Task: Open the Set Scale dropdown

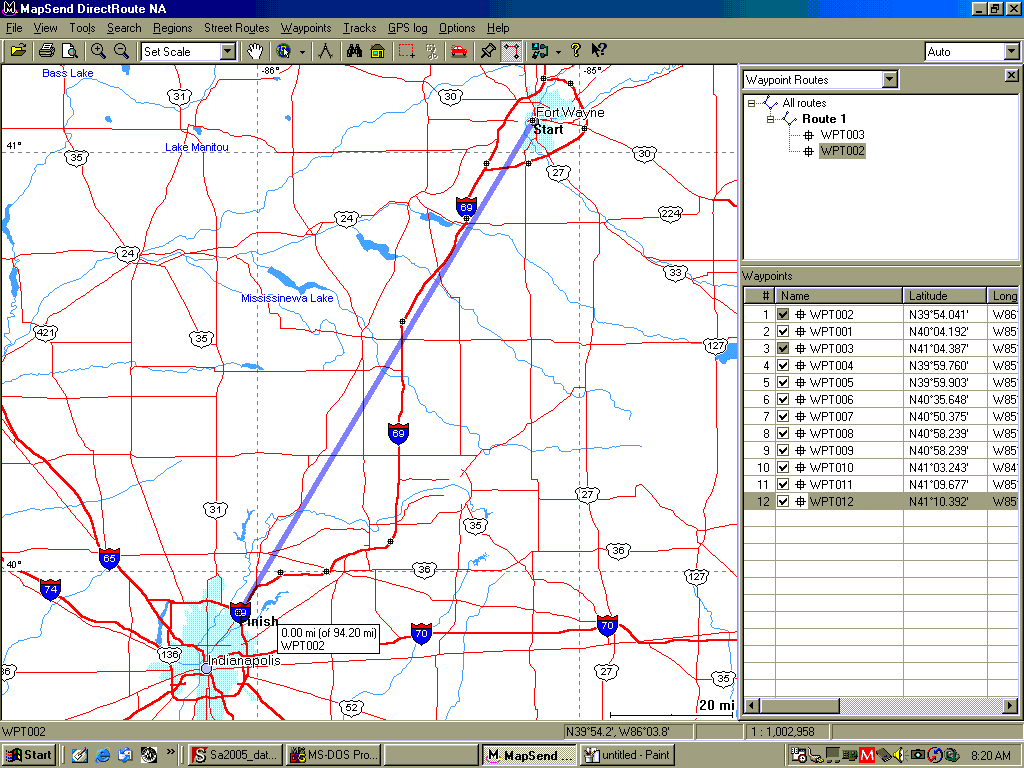Action: tap(227, 52)
